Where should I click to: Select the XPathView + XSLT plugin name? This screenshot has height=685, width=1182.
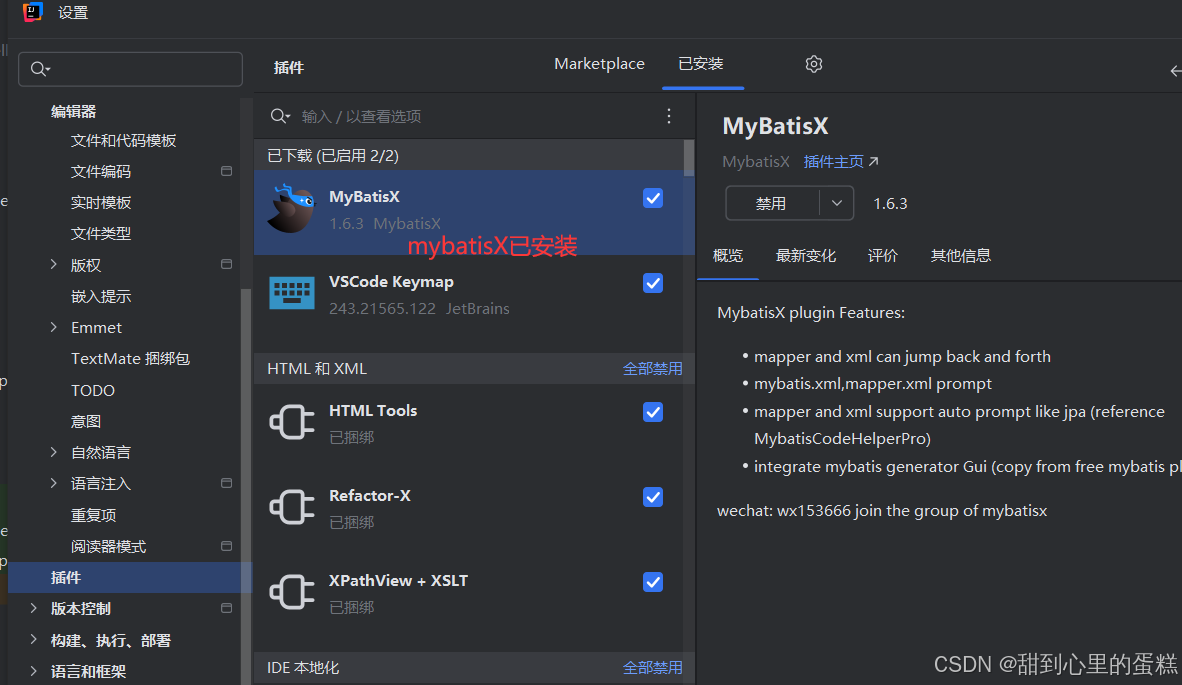(399, 581)
